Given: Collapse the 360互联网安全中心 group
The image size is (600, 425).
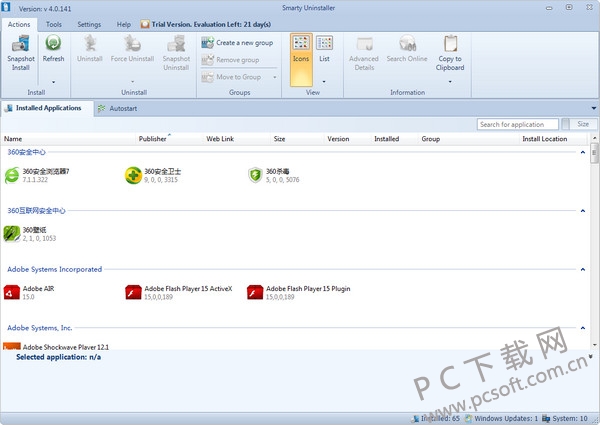Looking at the screenshot, I should [x=583, y=211].
